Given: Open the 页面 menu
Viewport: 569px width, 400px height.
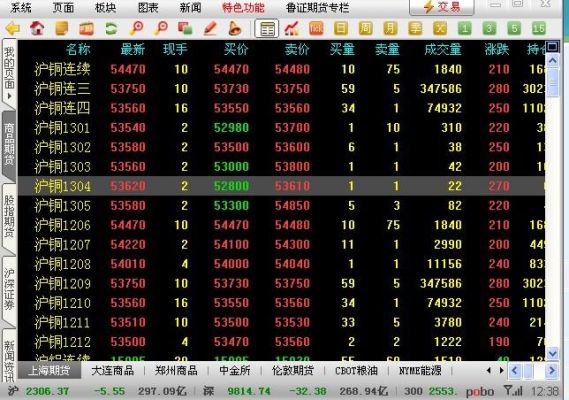Looking at the screenshot, I should [x=63, y=7].
